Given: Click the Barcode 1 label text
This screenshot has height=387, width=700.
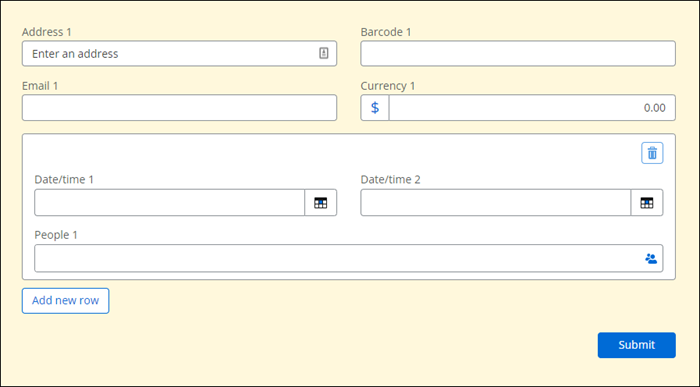Looking at the screenshot, I should coord(386,32).
